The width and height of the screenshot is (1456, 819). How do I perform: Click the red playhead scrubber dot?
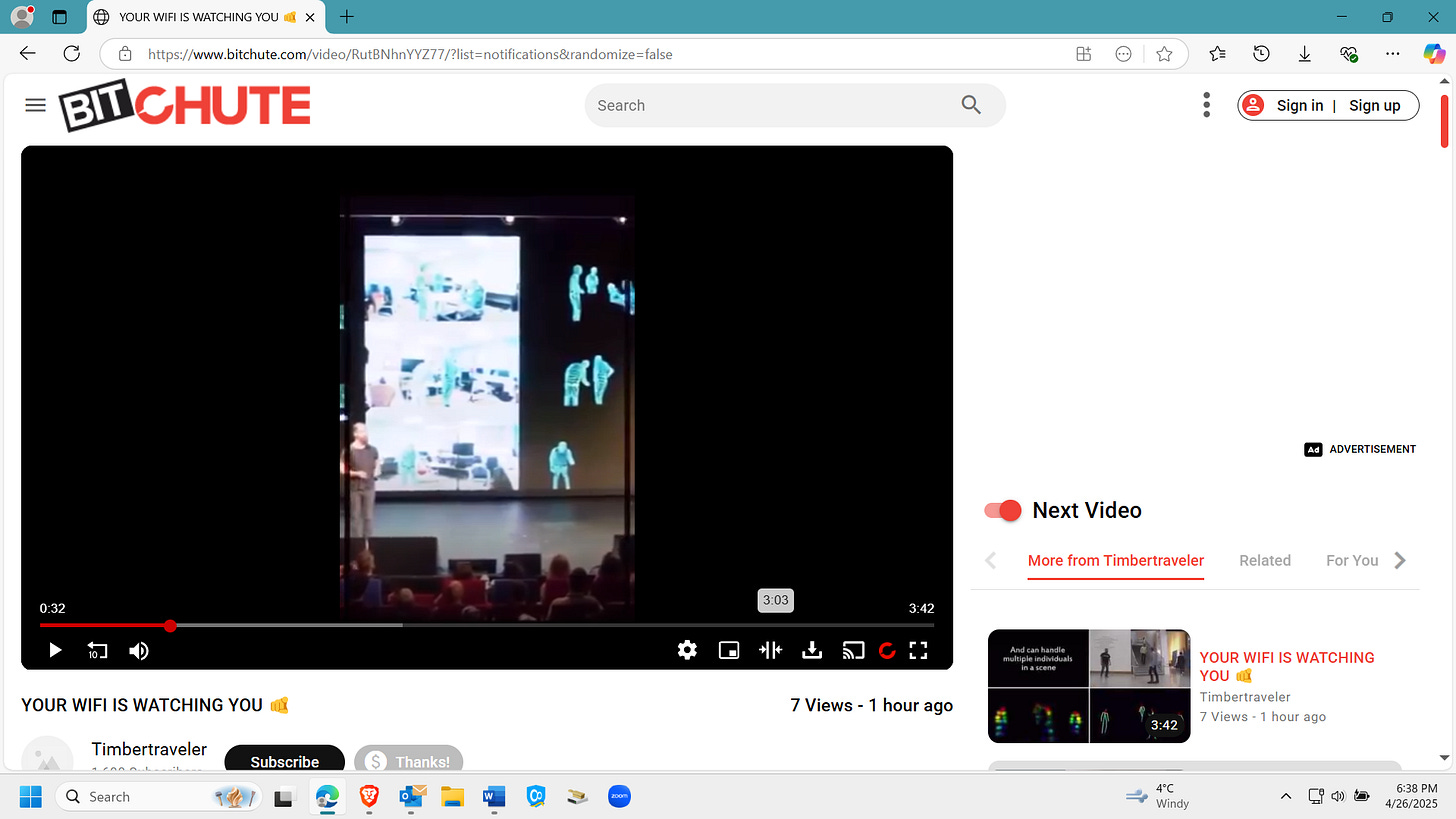point(170,626)
